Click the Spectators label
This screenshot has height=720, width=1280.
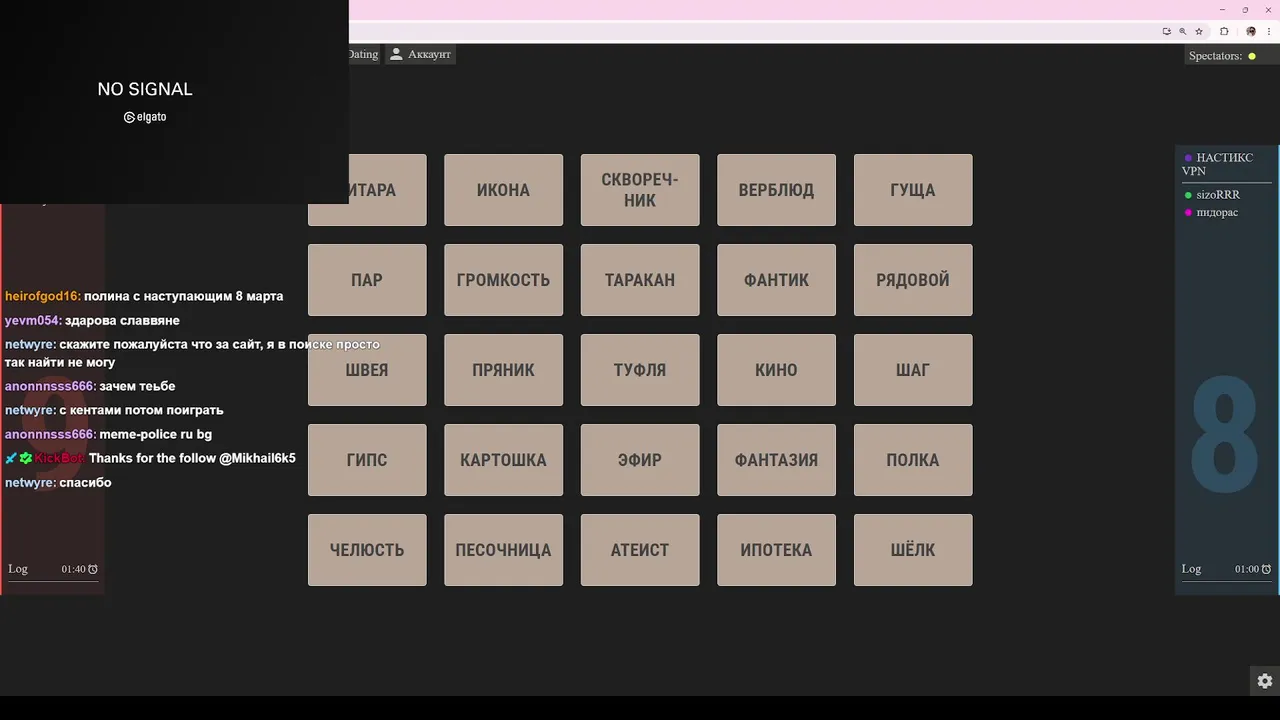[1215, 56]
